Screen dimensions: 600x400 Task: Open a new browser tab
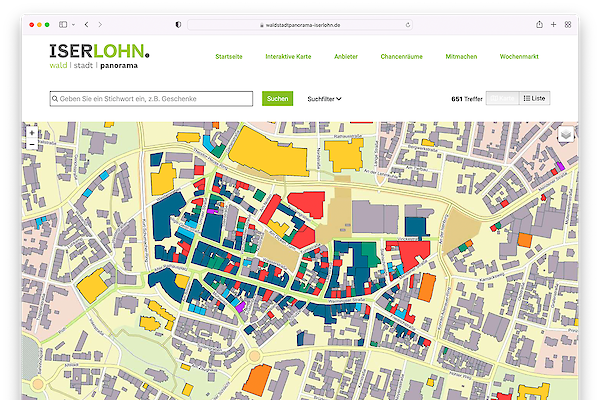tap(554, 23)
